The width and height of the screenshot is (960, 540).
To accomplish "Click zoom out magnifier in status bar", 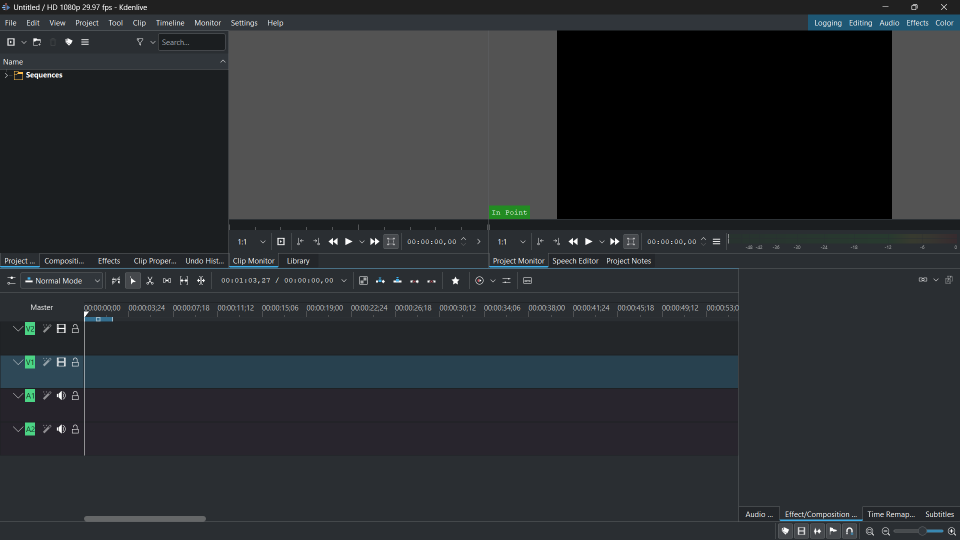I will coord(886,531).
